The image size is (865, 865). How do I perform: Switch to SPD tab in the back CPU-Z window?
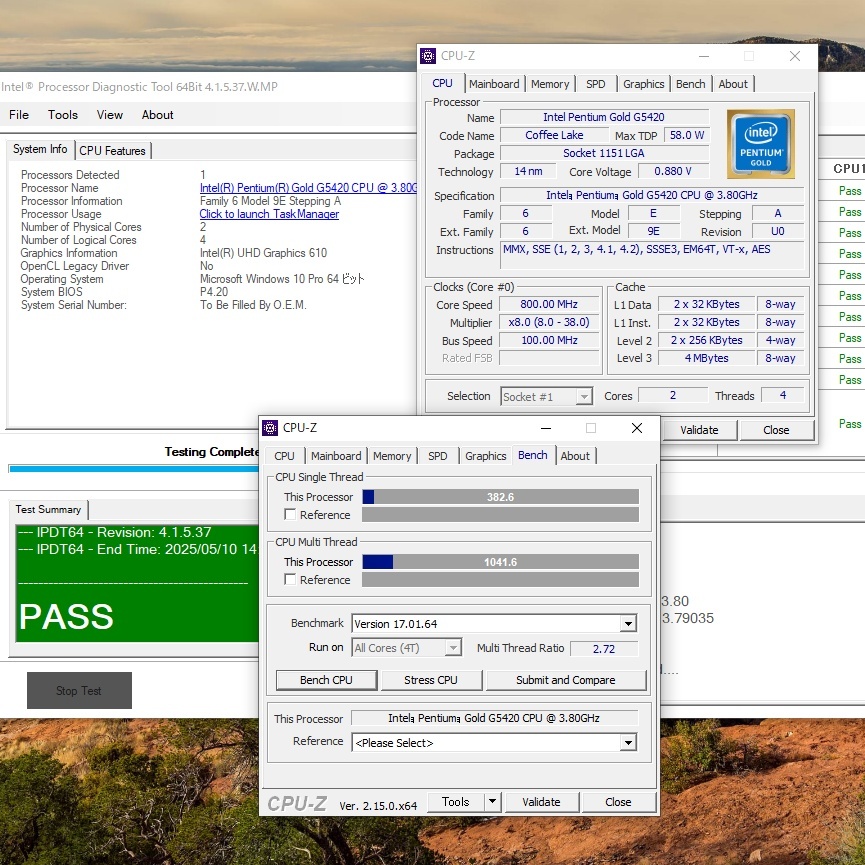596,84
